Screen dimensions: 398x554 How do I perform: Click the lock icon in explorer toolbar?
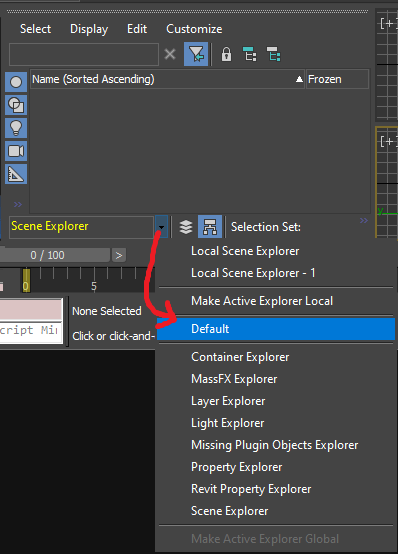(226, 54)
